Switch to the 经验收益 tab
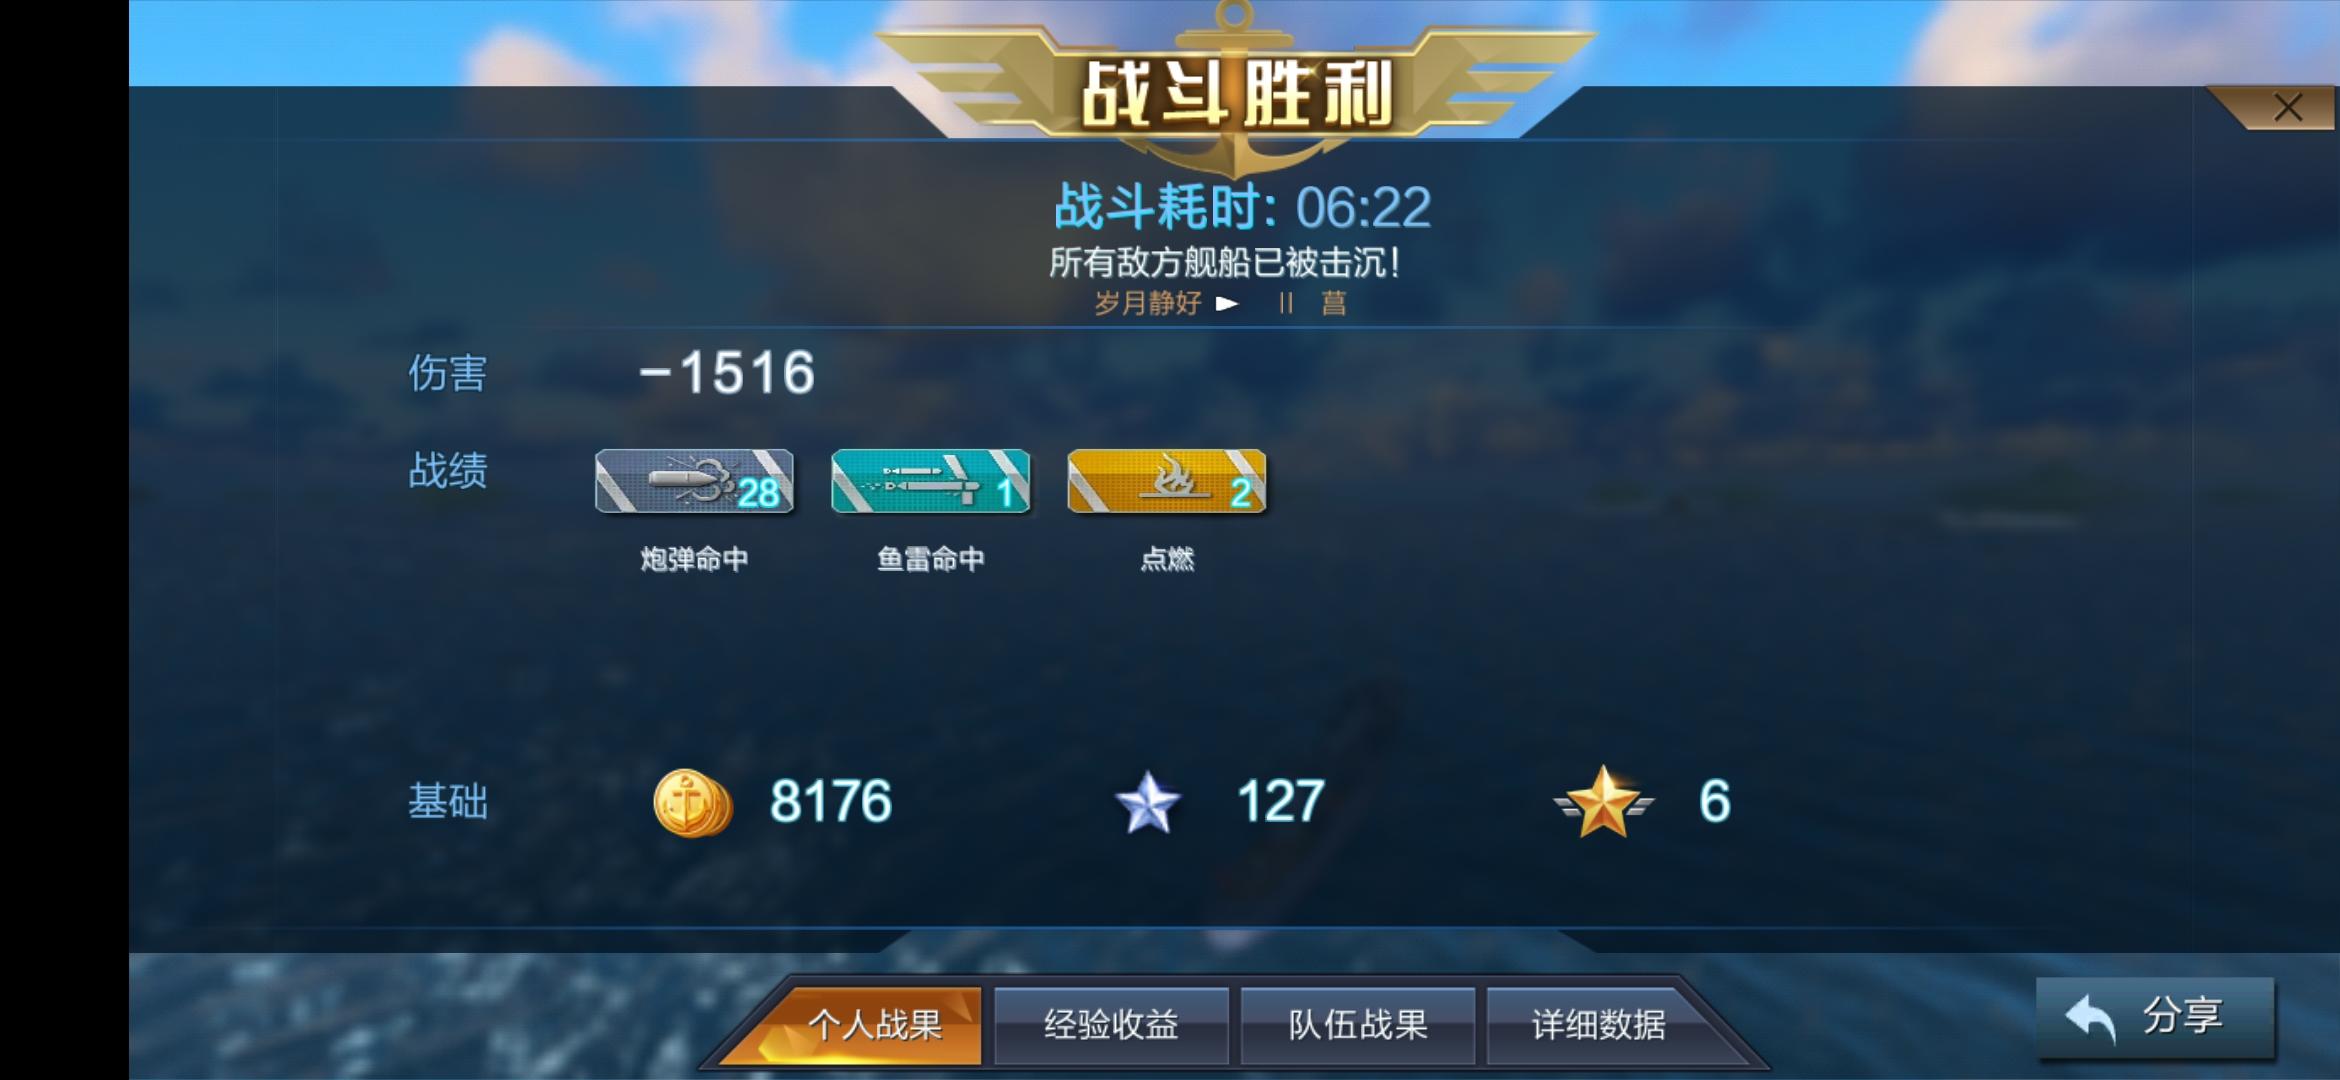 click(1111, 1025)
